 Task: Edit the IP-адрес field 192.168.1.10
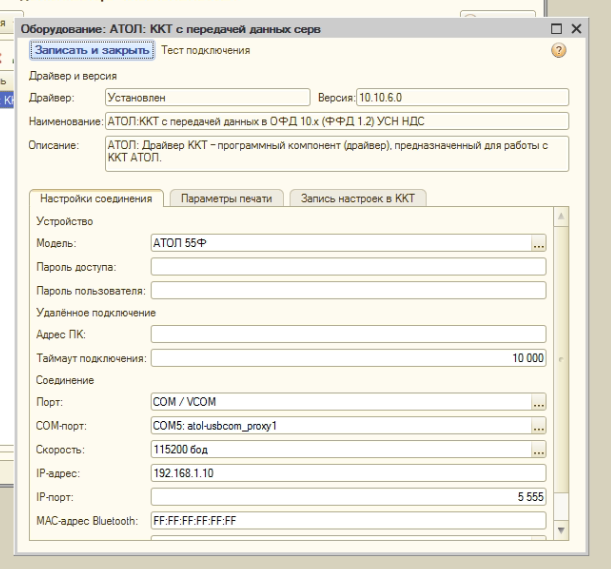348,474
